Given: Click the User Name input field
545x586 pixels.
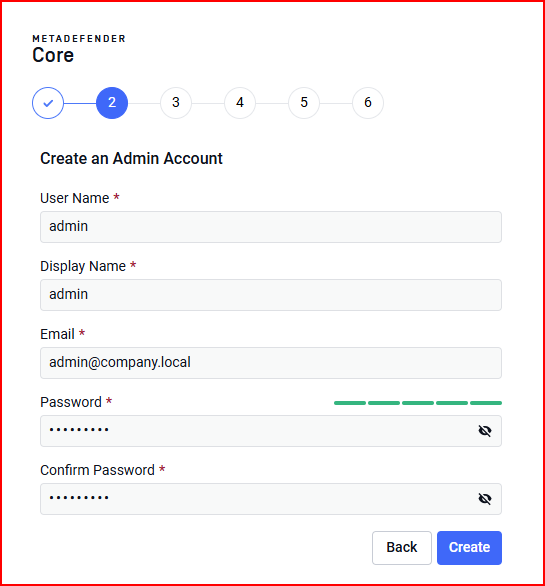Looking at the screenshot, I should (271, 227).
